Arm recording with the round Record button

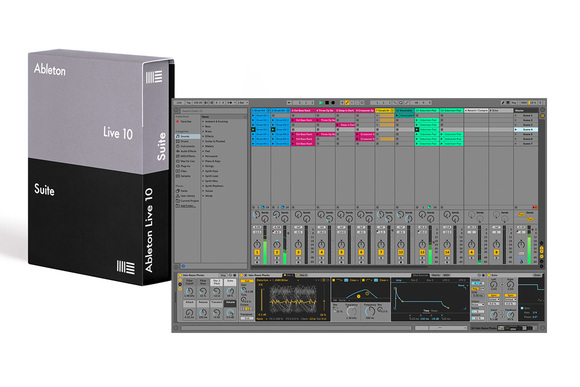click(x=333, y=102)
